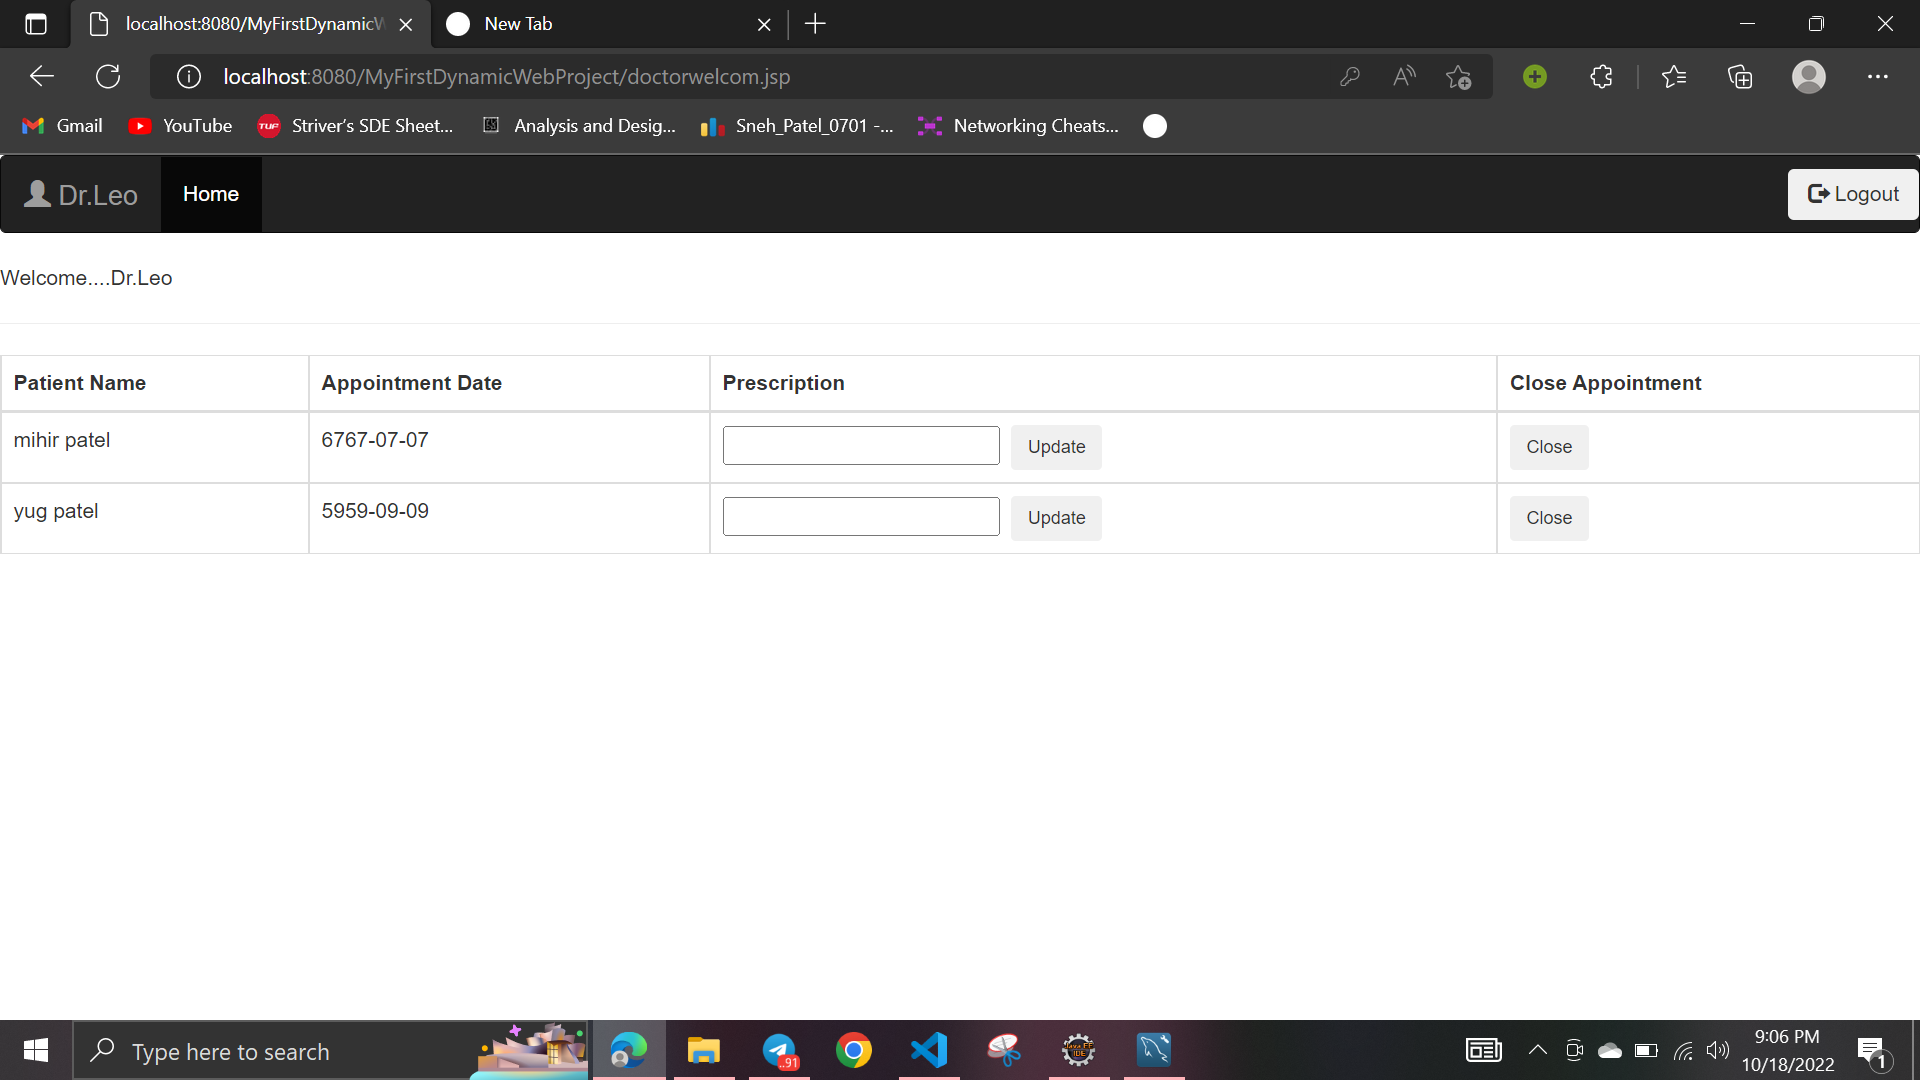This screenshot has width=1920, height=1080.
Task: Open the Home navigation menu item
Action: 210,193
